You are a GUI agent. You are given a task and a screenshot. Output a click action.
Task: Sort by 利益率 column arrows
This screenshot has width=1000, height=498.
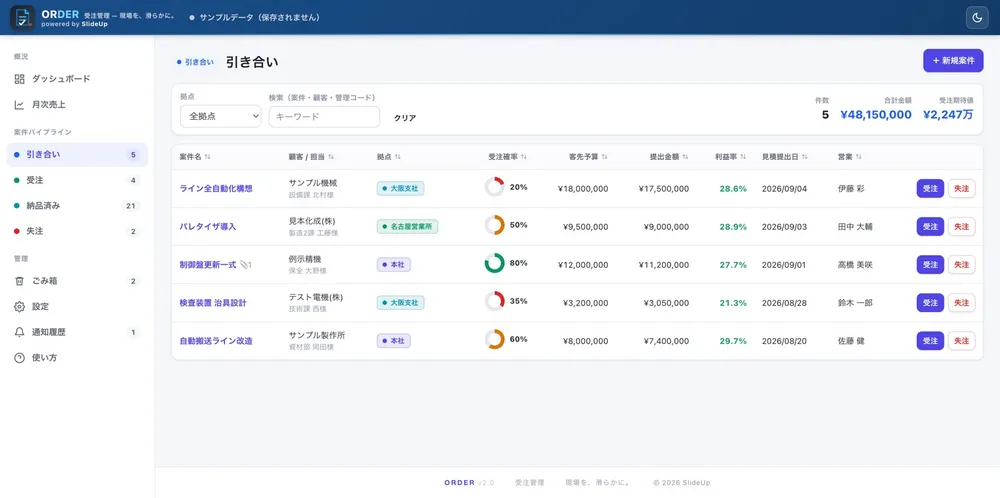point(743,157)
